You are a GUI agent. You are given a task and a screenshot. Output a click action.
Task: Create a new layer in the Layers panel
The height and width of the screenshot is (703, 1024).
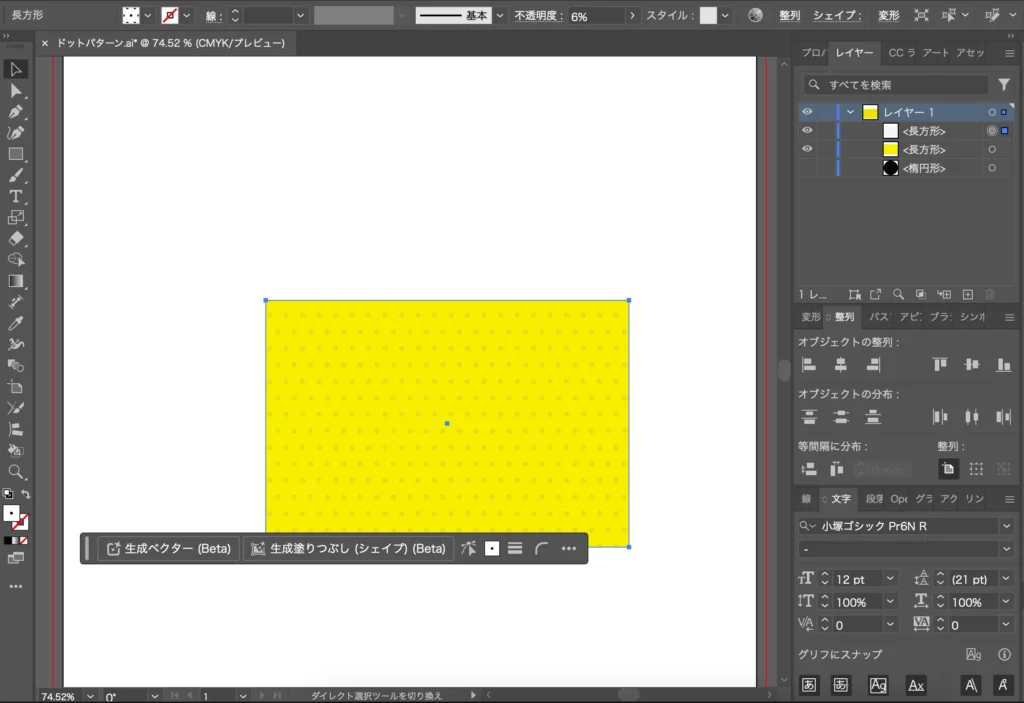click(x=967, y=293)
